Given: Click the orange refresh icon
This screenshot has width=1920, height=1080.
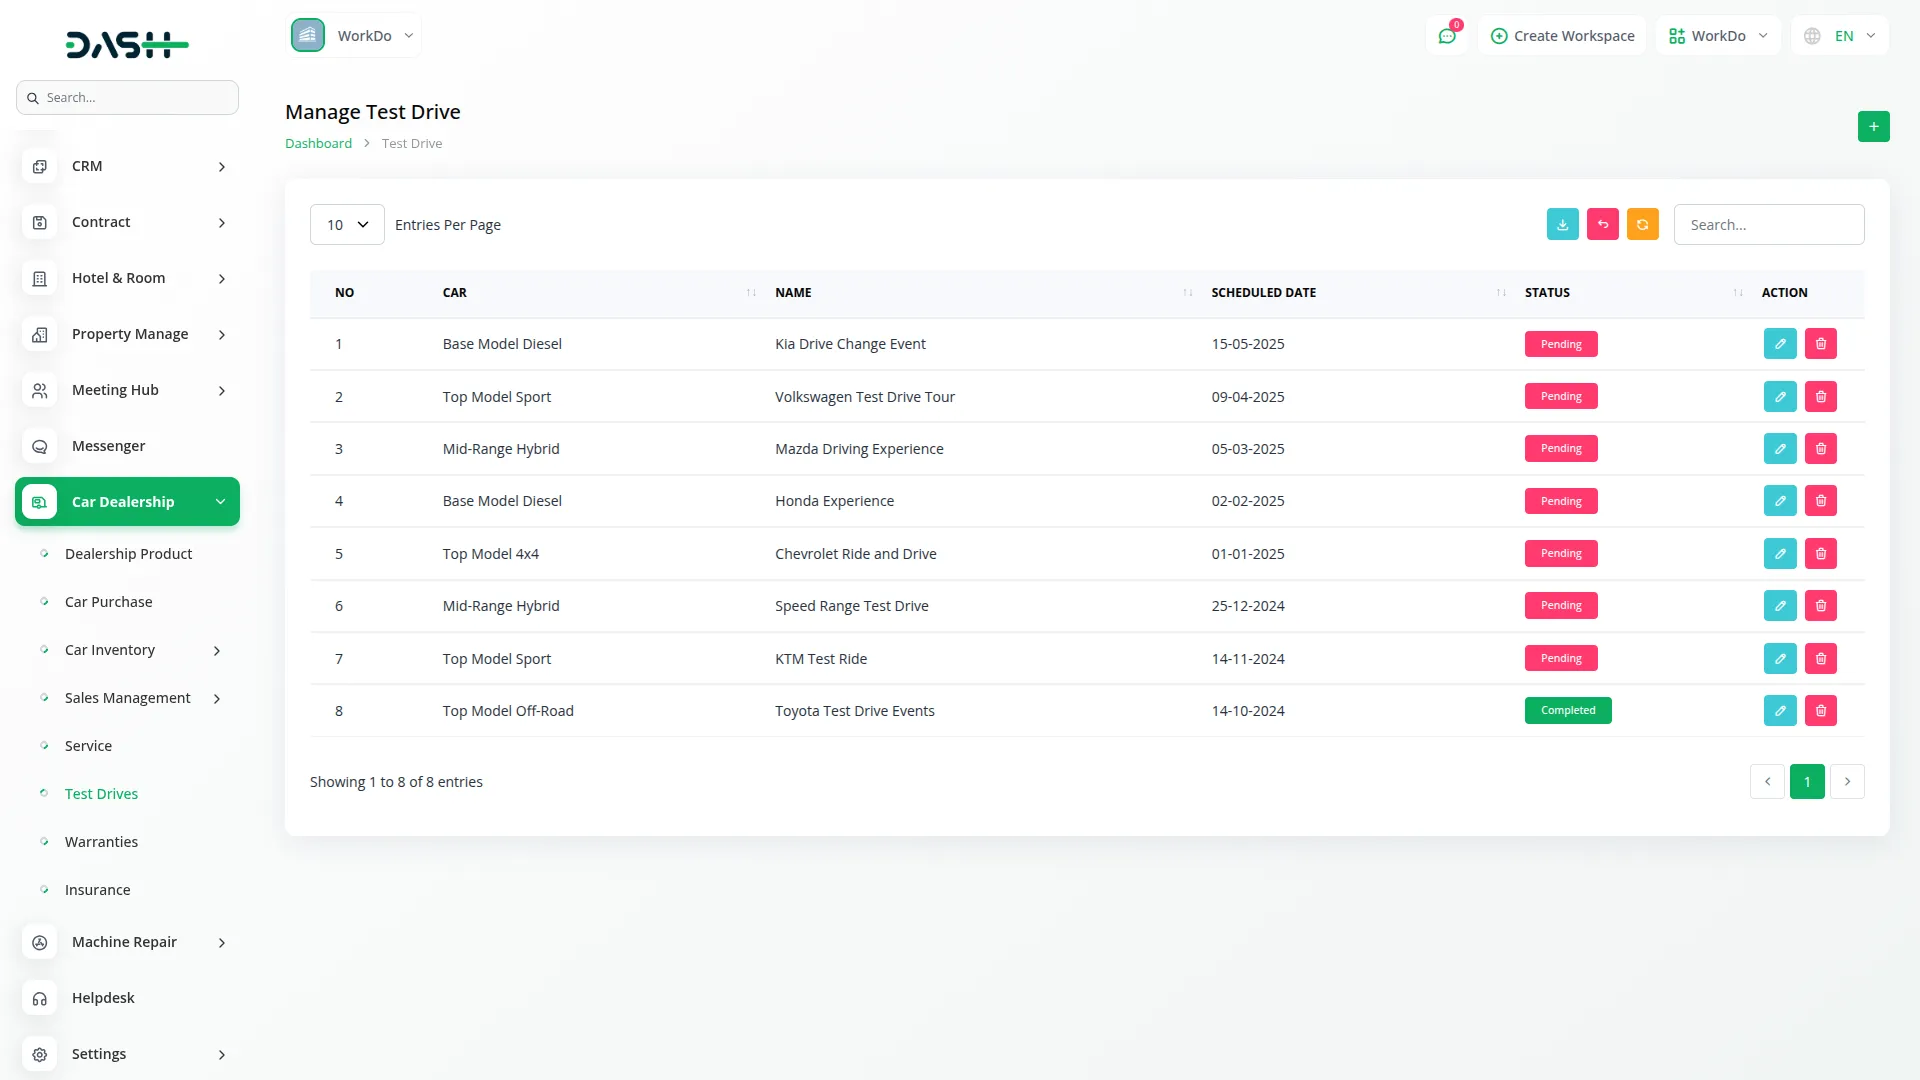Looking at the screenshot, I should click(1642, 225).
